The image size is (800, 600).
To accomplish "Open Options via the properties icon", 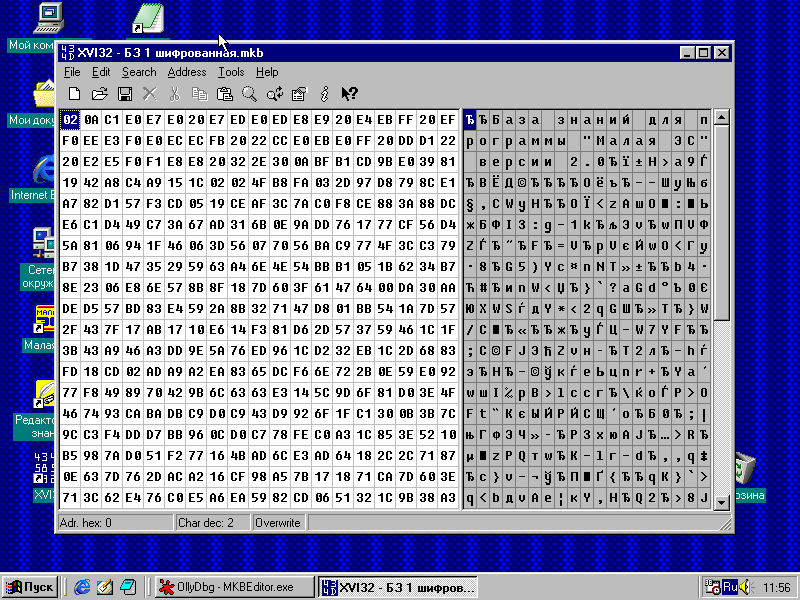I will [x=299, y=94].
